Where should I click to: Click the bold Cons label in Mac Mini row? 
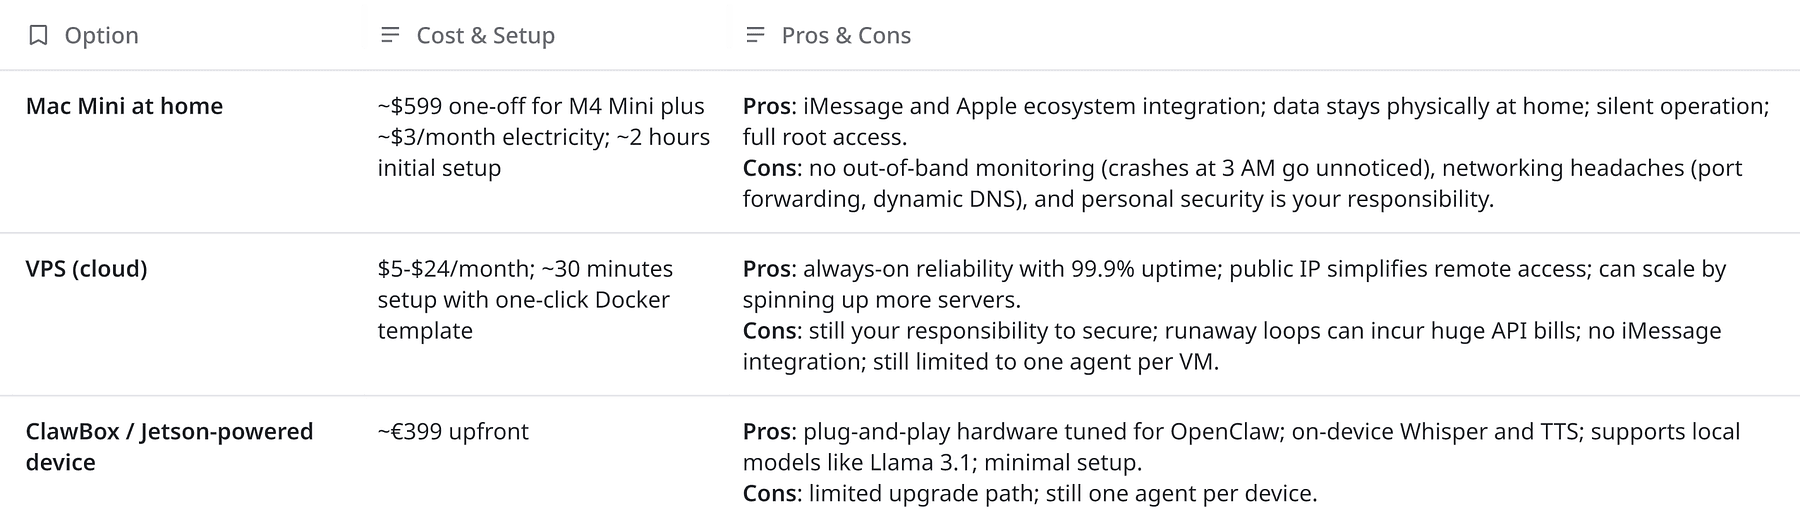pyautogui.click(x=770, y=168)
